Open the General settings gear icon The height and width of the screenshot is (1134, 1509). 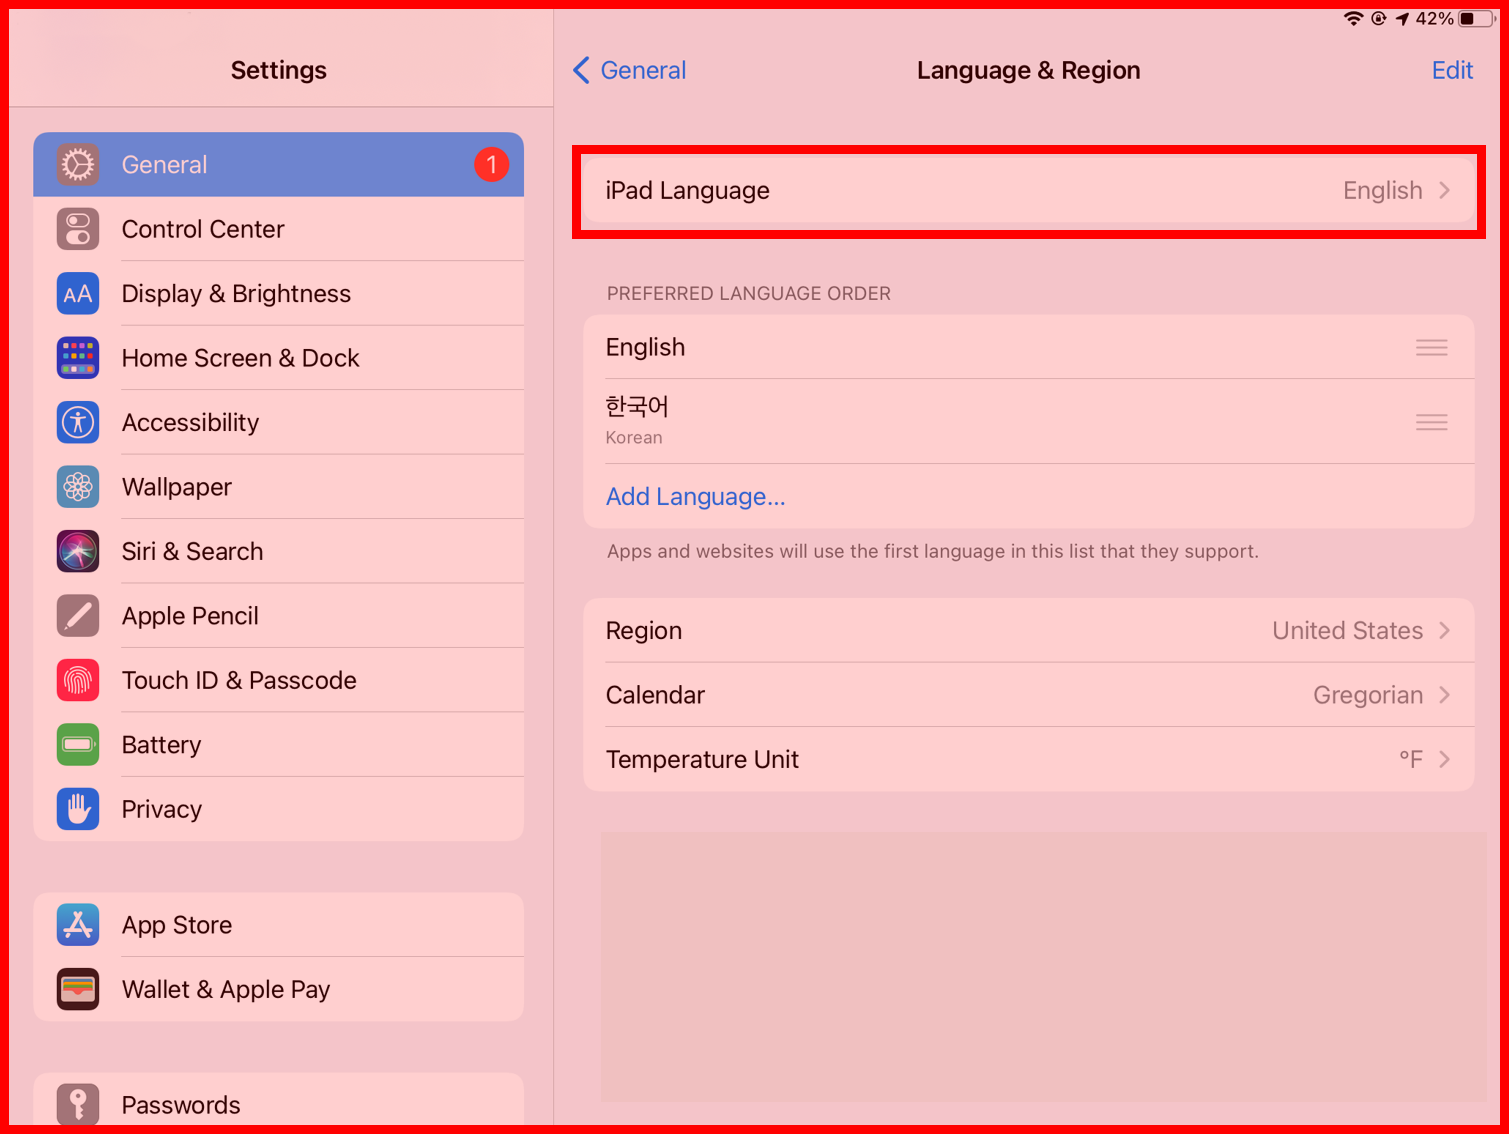[x=78, y=165]
